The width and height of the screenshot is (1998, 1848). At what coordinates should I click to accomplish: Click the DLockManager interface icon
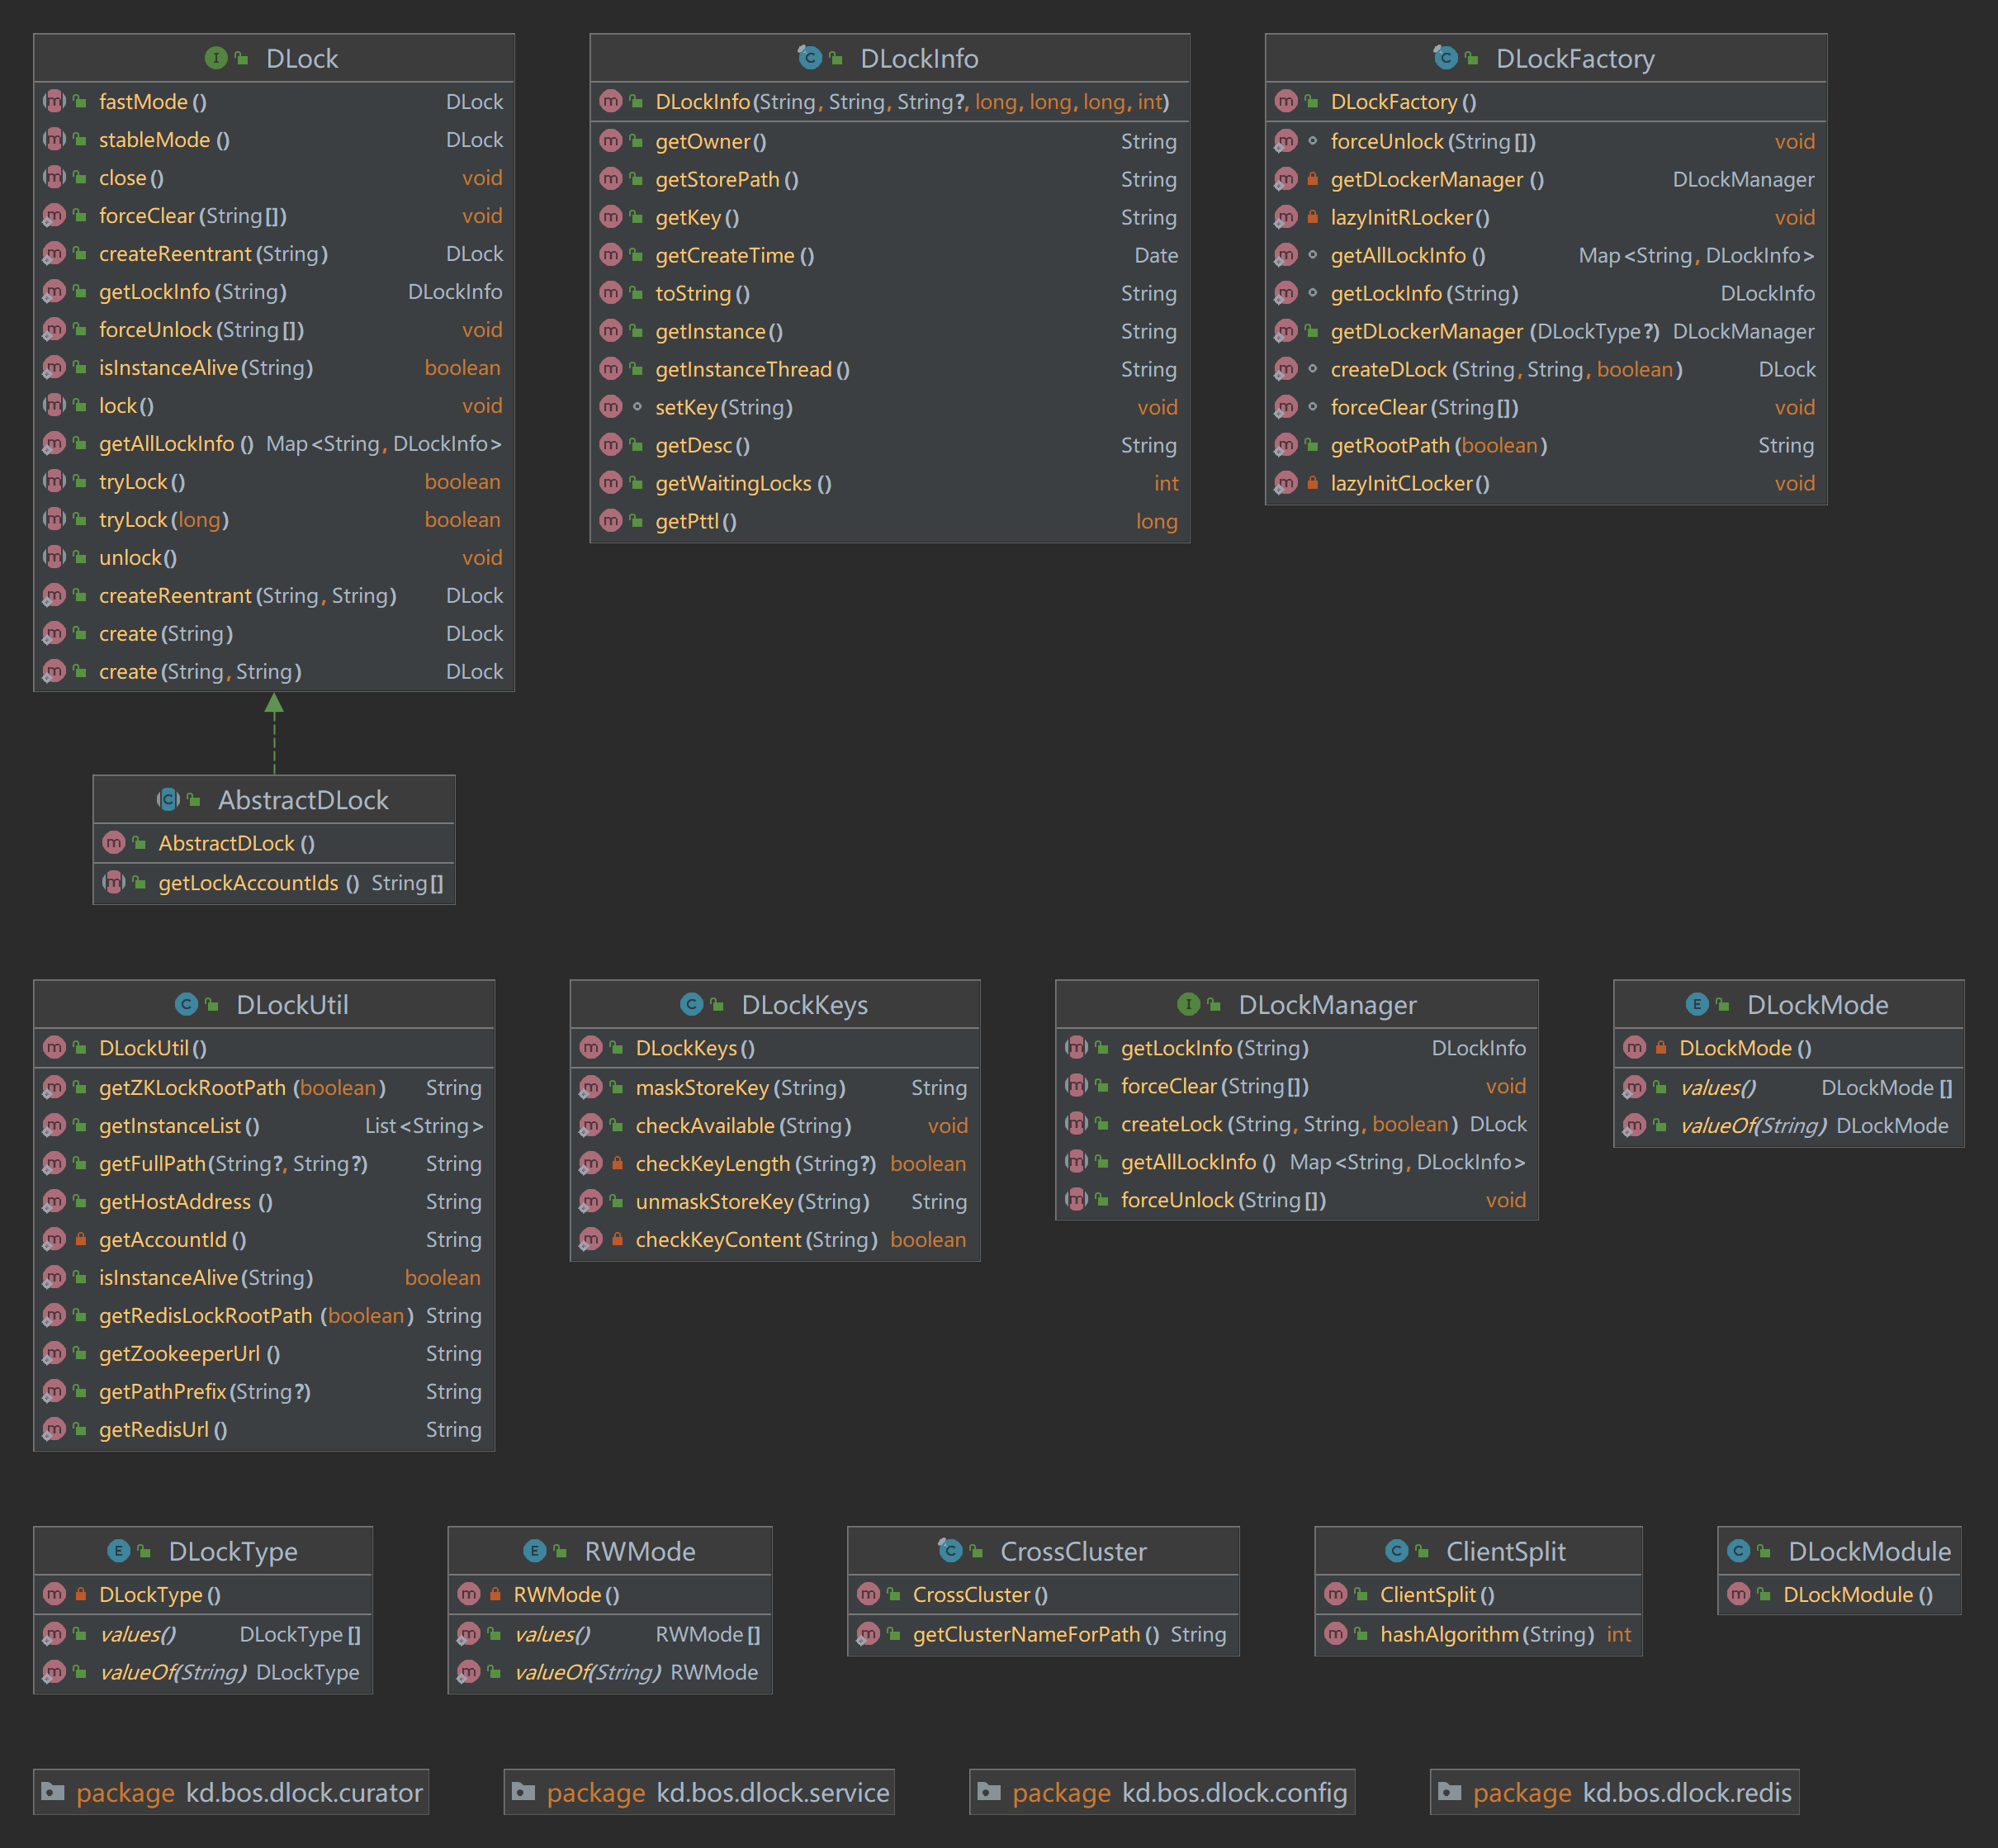1188,1004
